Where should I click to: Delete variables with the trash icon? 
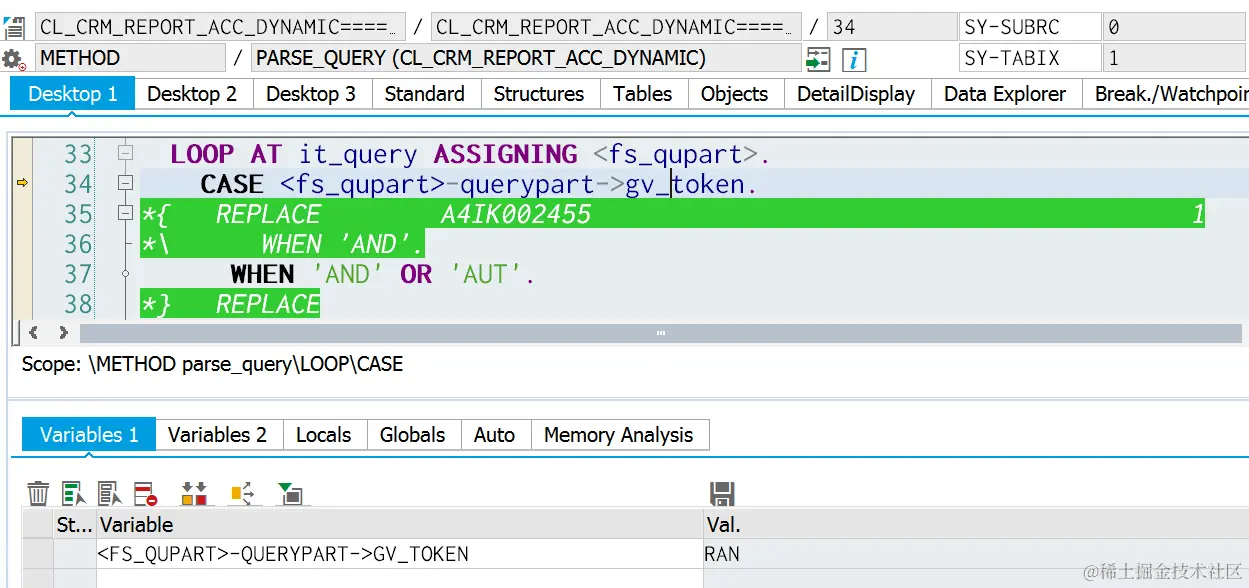point(38,493)
